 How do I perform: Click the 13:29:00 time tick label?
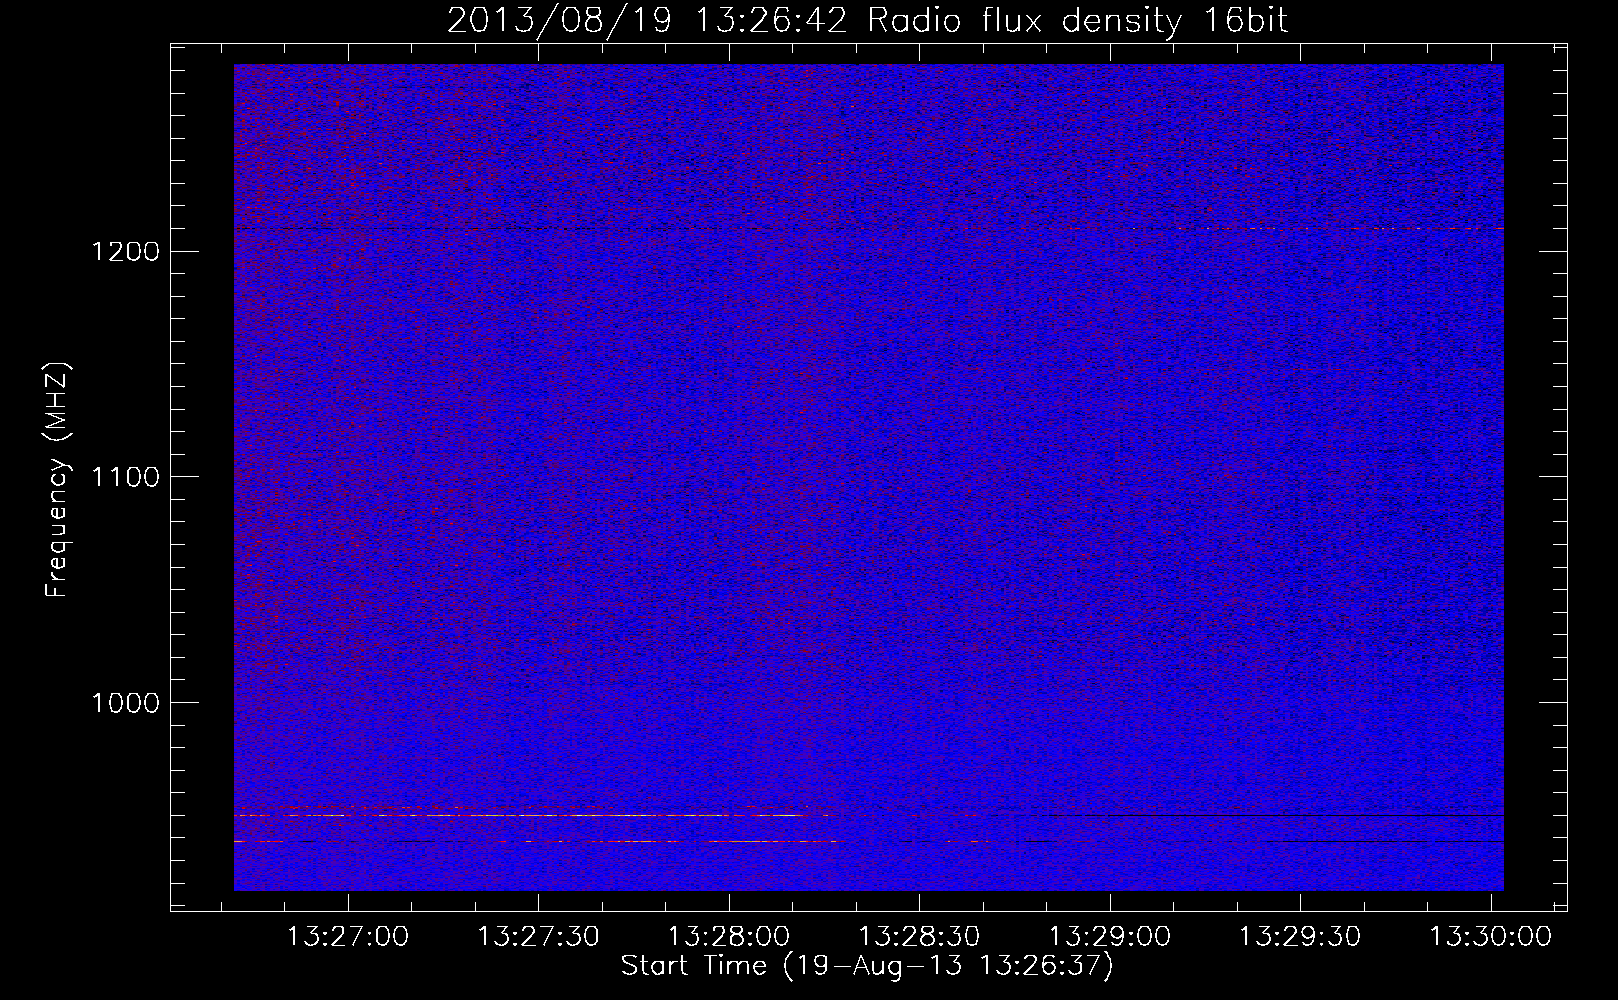coord(1110,937)
